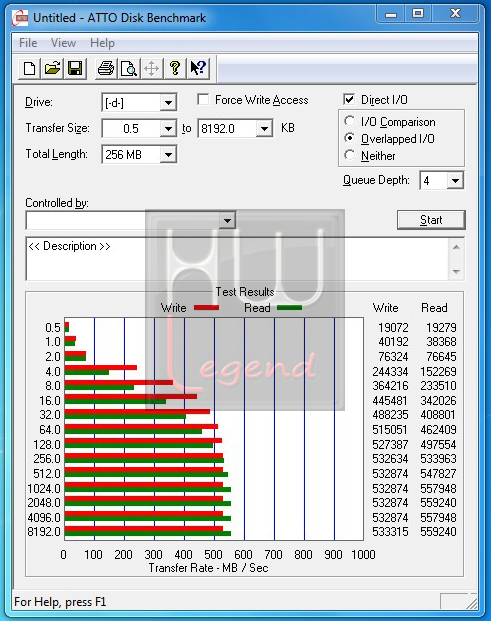Open the Queue Depth dropdown
The width and height of the screenshot is (491, 621).
point(455,181)
